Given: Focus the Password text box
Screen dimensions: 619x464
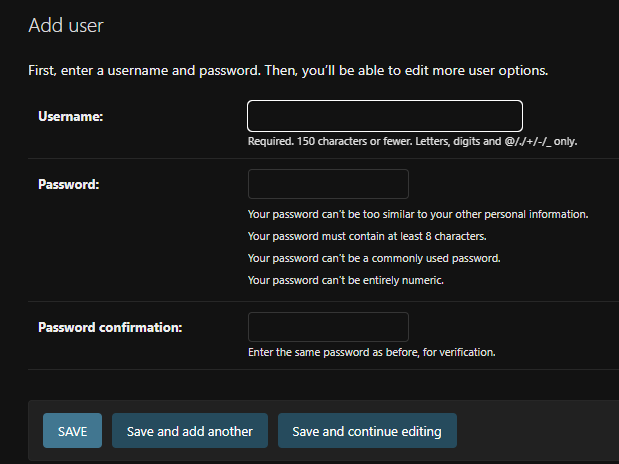Looking at the screenshot, I should point(328,184).
